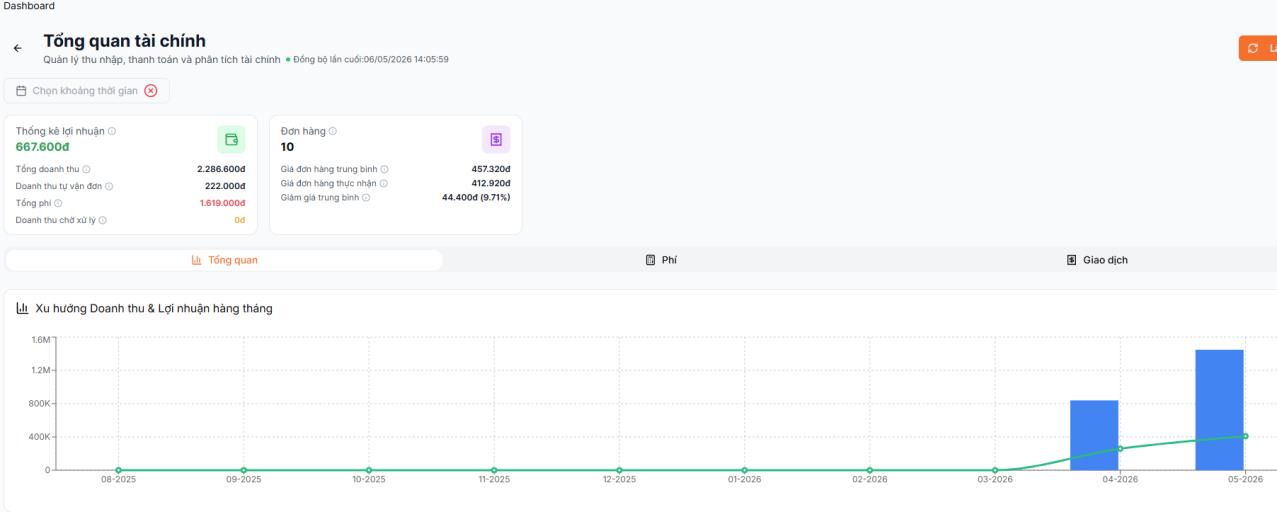The image size is (1277, 512).
Task: Click the 05-2026 blue revenue bar
Action: tap(1219, 410)
